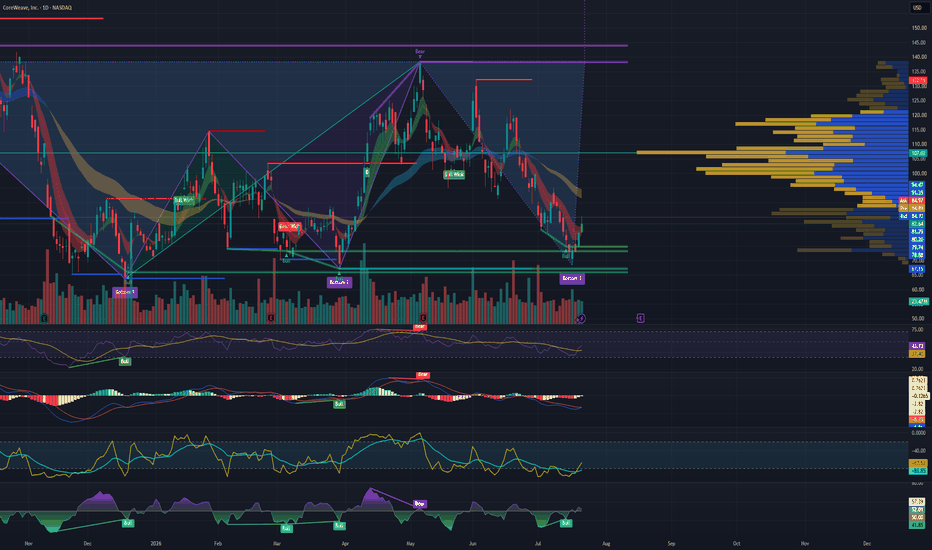The image size is (932, 550).
Task: Click Jul on the time axis
Action: [x=537, y=543]
